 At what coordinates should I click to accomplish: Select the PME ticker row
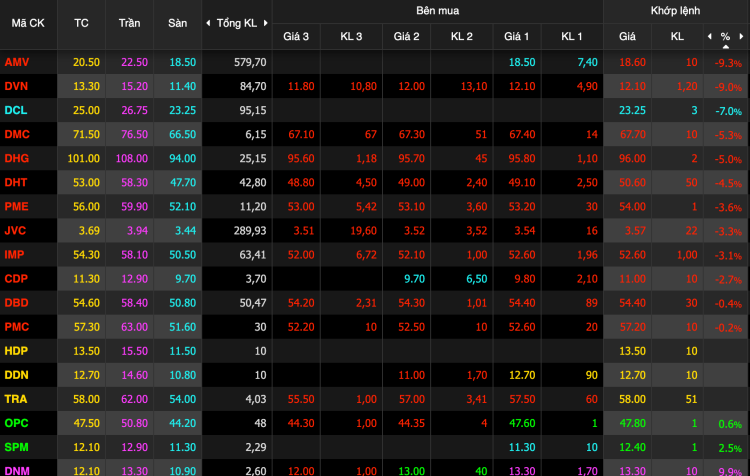(x=17, y=207)
